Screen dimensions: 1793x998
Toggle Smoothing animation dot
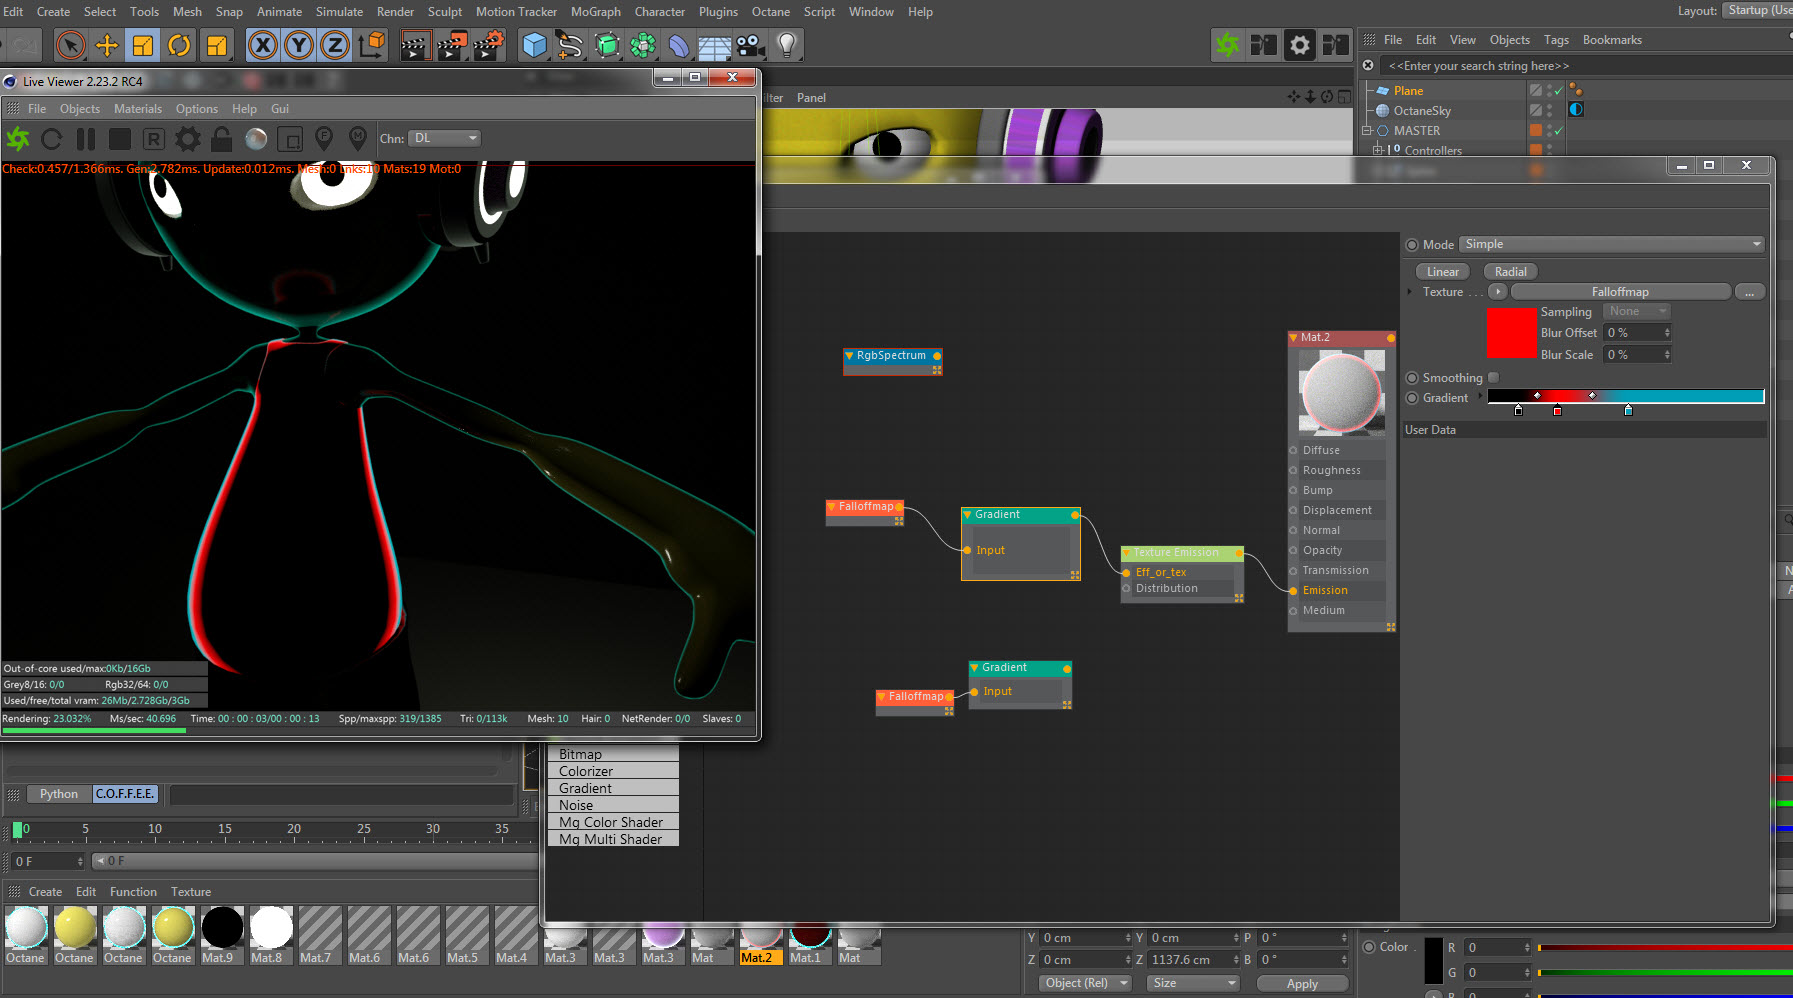pyautogui.click(x=1412, y=378)
